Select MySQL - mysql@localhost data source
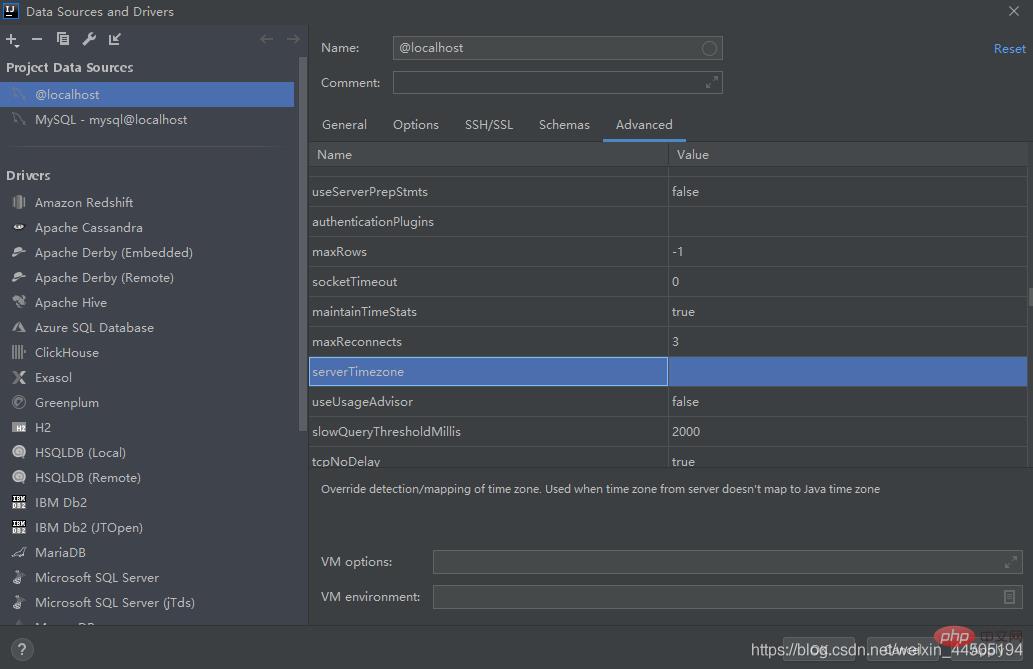The height and width of the screenshot is (669, 1033). (x=111, y=120)
